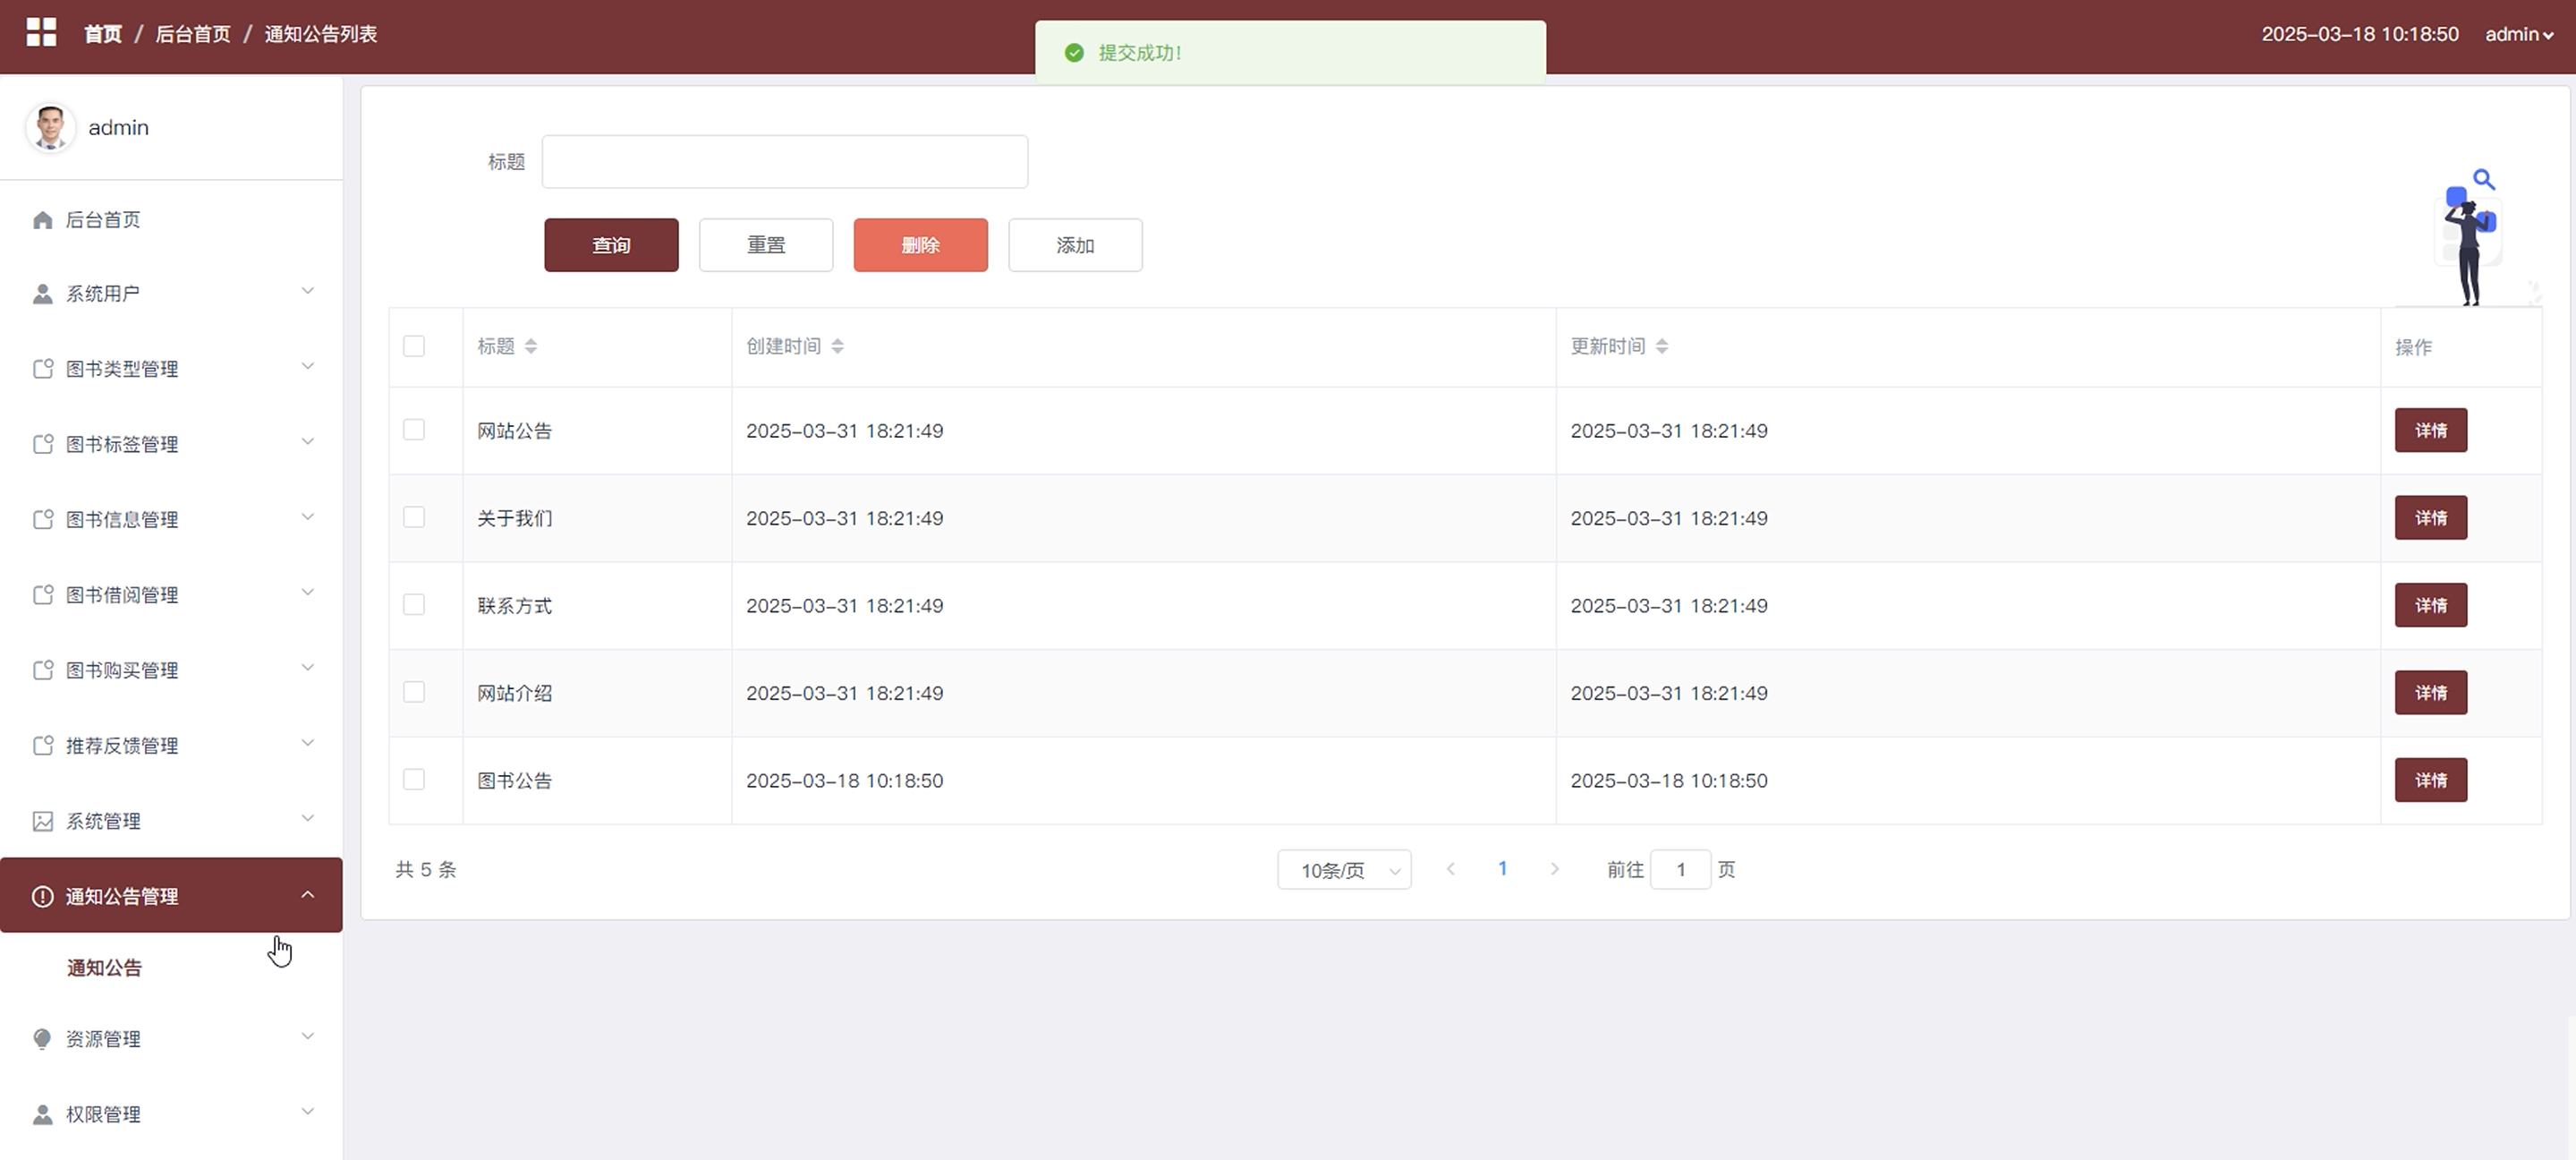Viewport: 2576px width, 1160px height.
Task: Click the home icon beside 后台首页
Action: [x=42, y=220]
